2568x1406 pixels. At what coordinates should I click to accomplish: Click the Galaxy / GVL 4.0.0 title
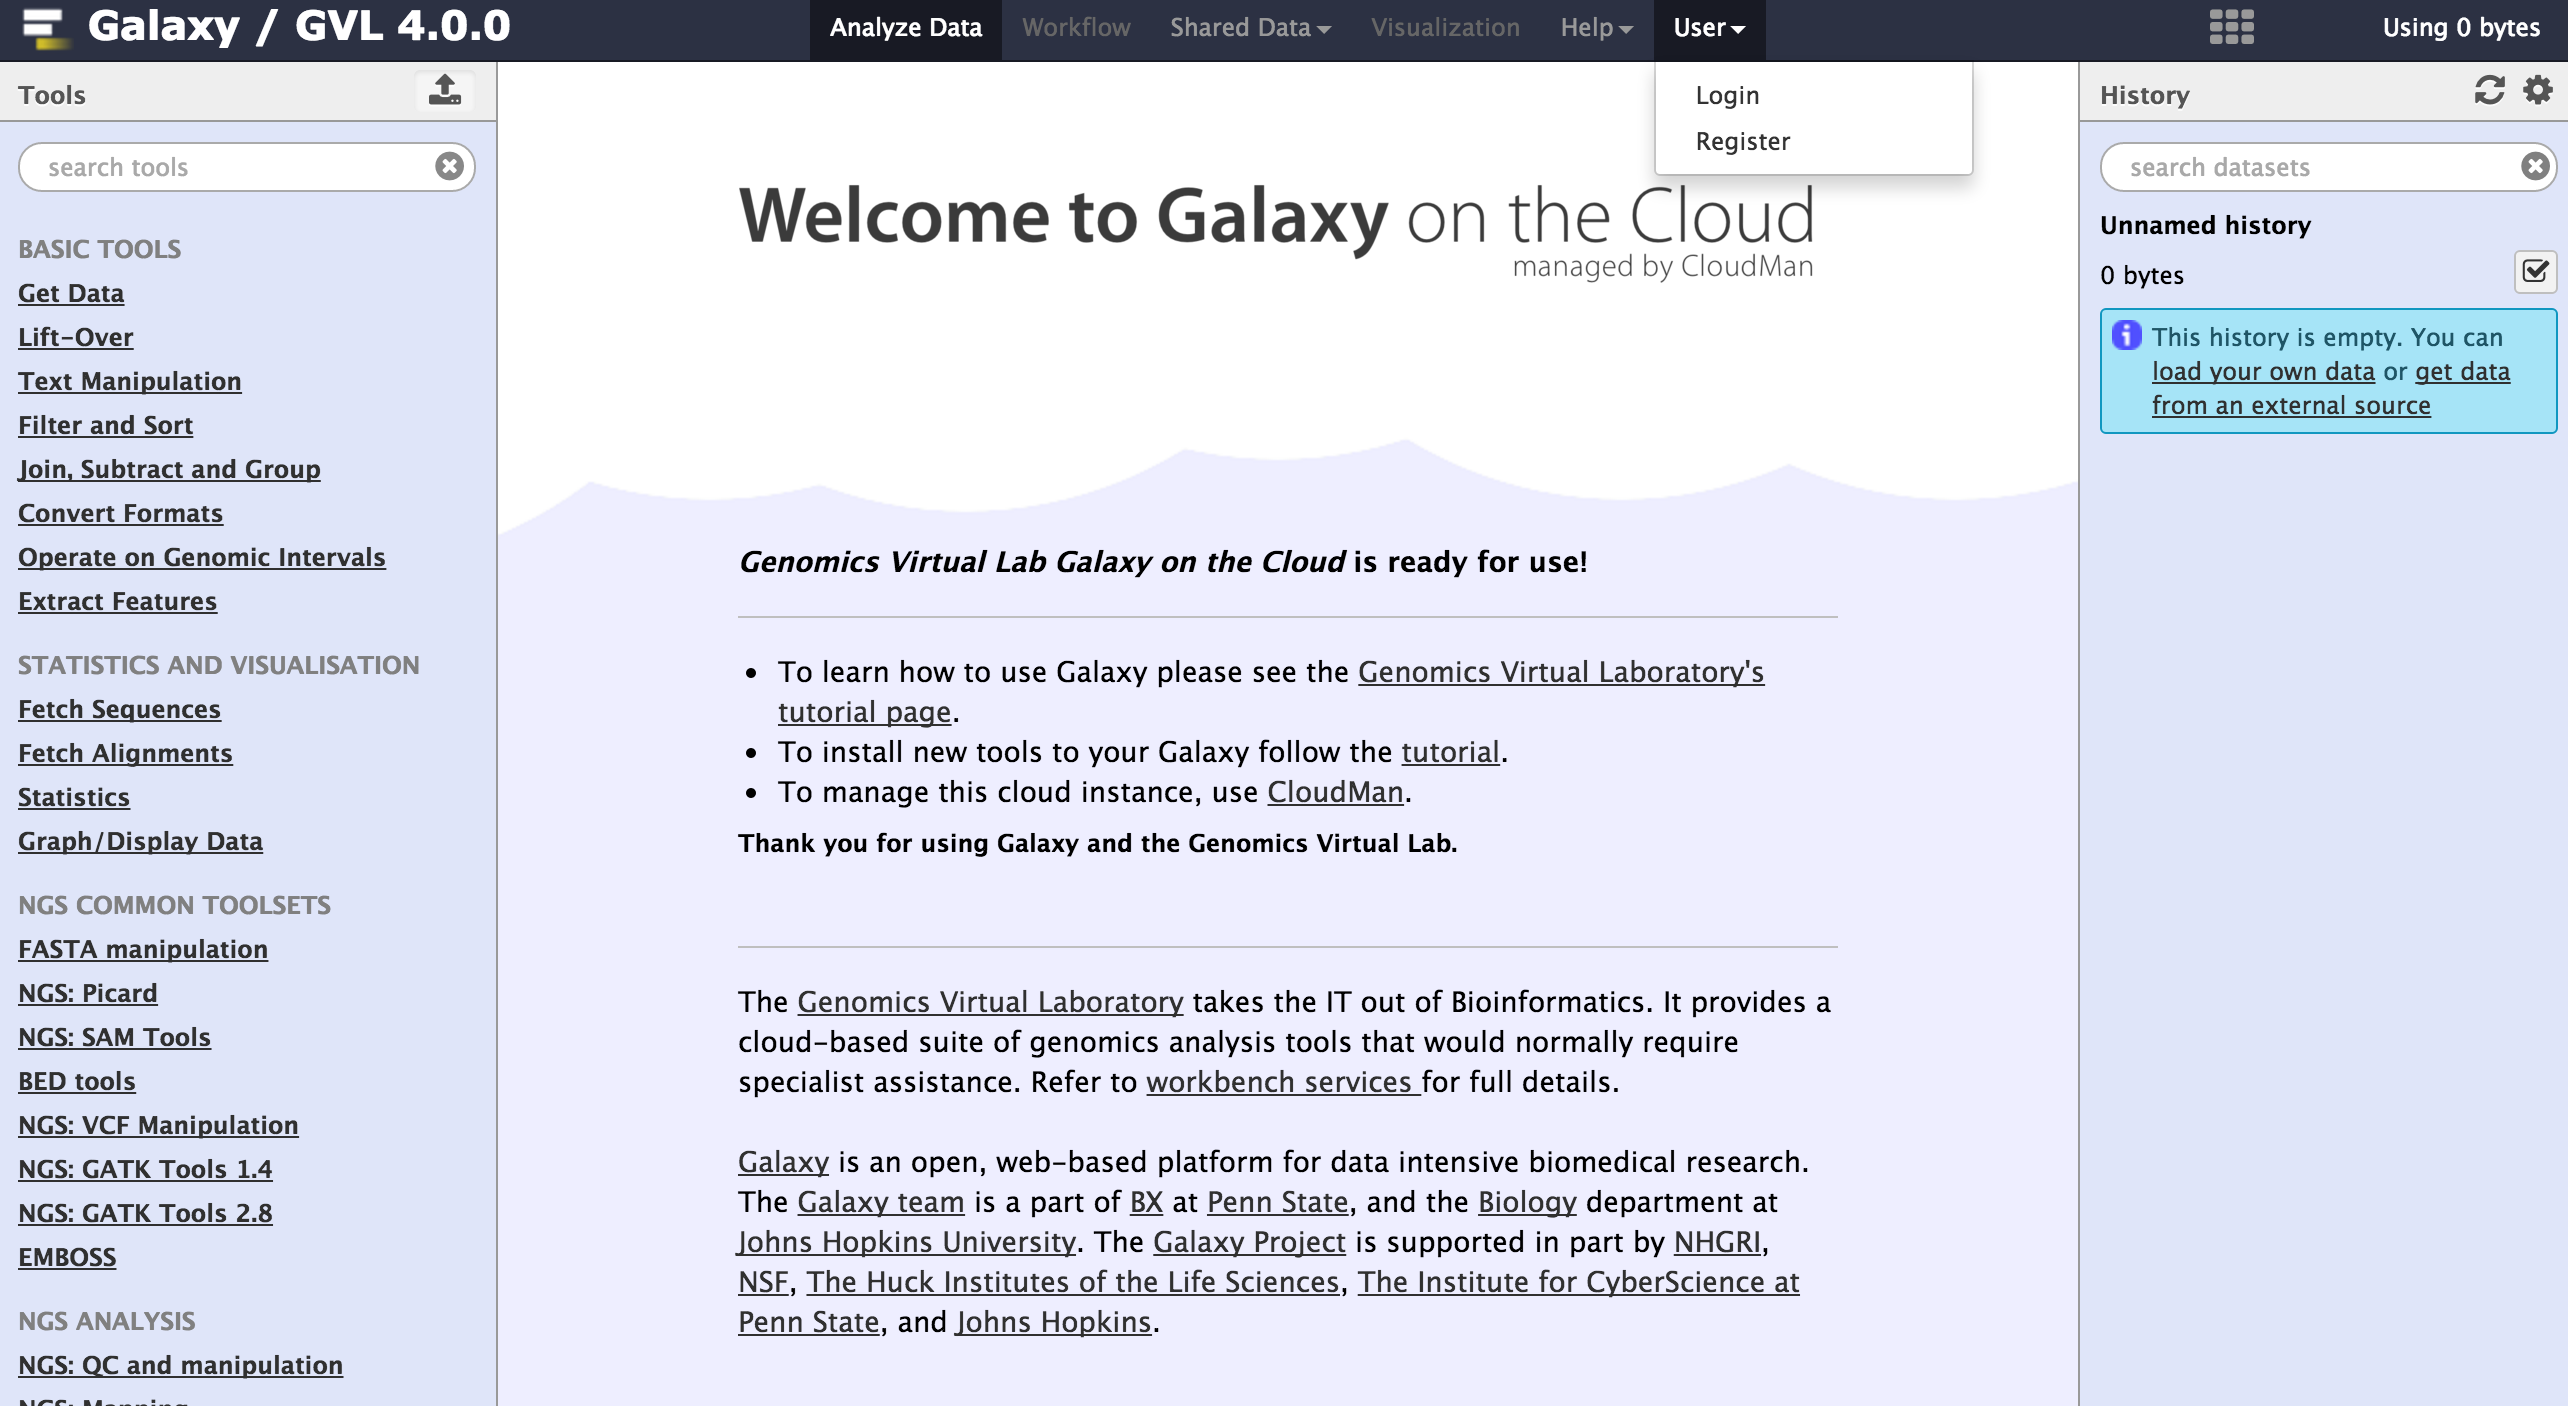tap(299, 26)
